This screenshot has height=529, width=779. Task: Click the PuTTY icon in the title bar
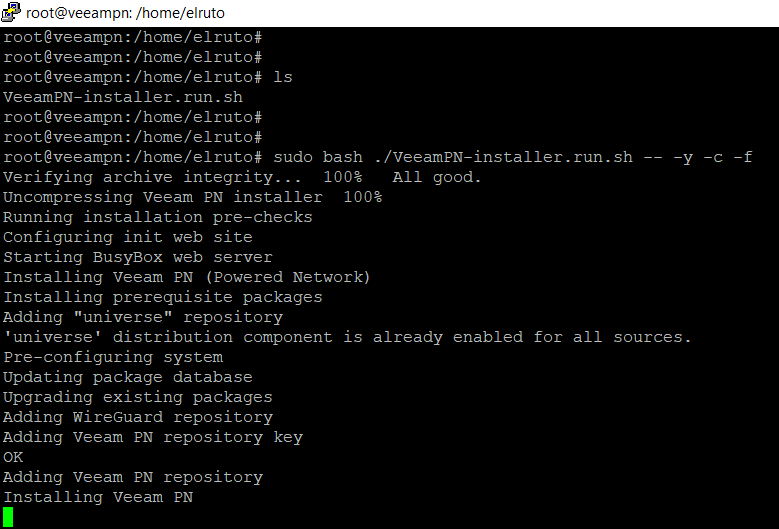tap(12, 13)
